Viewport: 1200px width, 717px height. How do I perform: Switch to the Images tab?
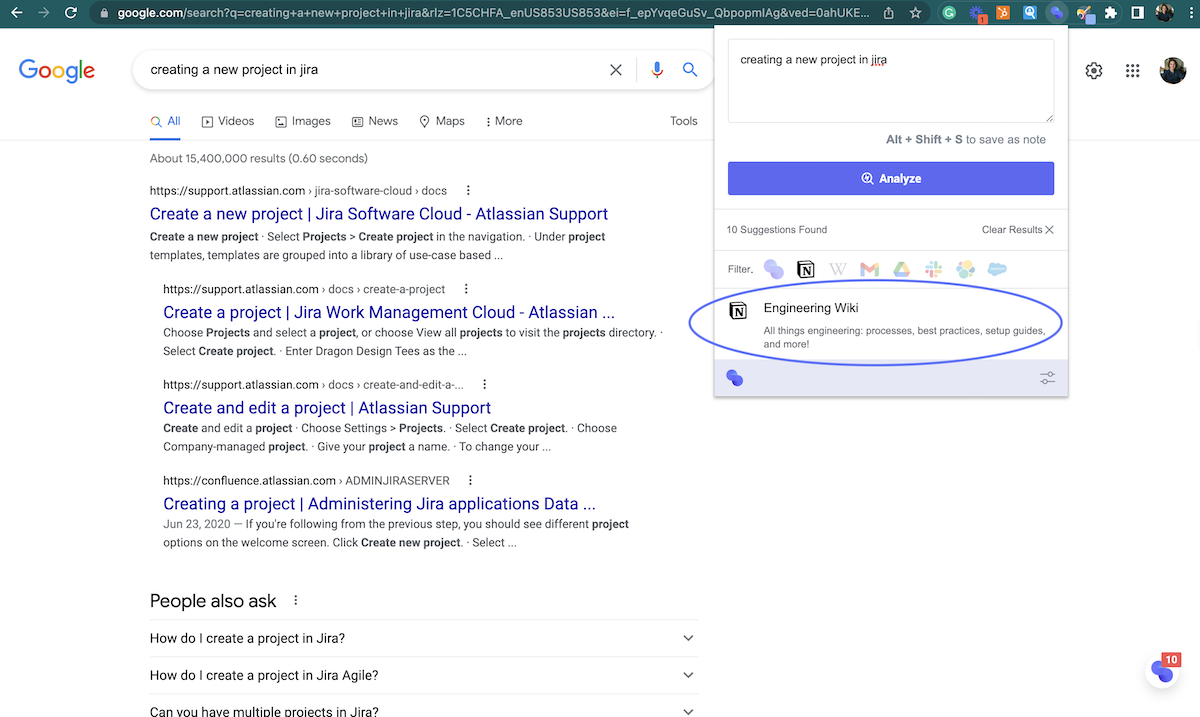click(x=303, y=121)
